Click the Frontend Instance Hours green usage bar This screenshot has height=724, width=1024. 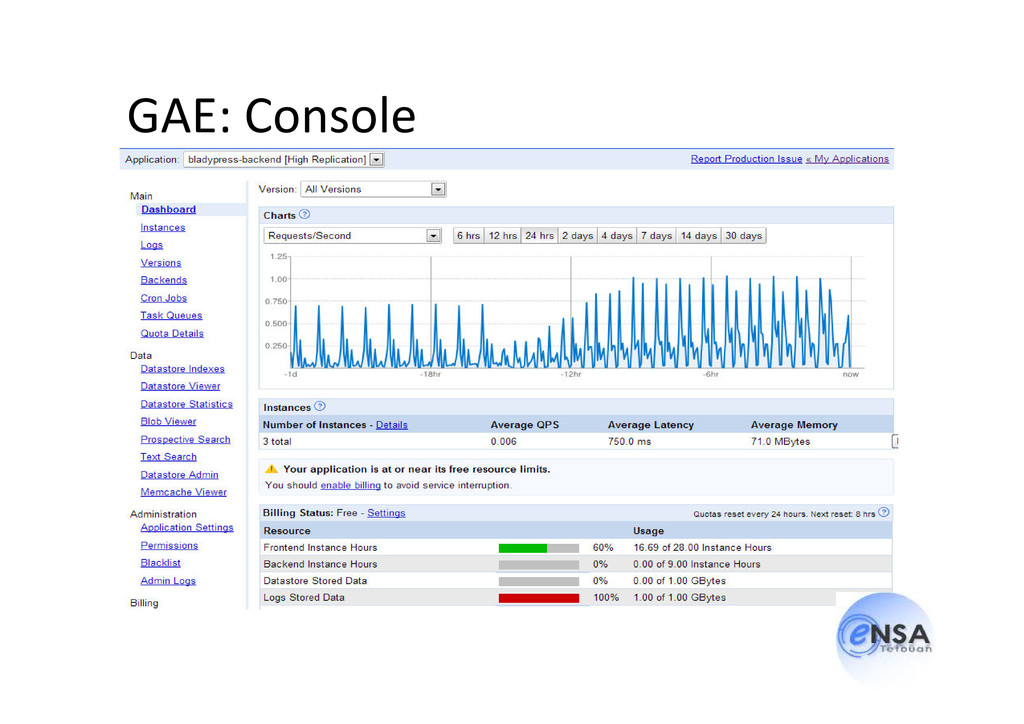[x=522, y=548]
